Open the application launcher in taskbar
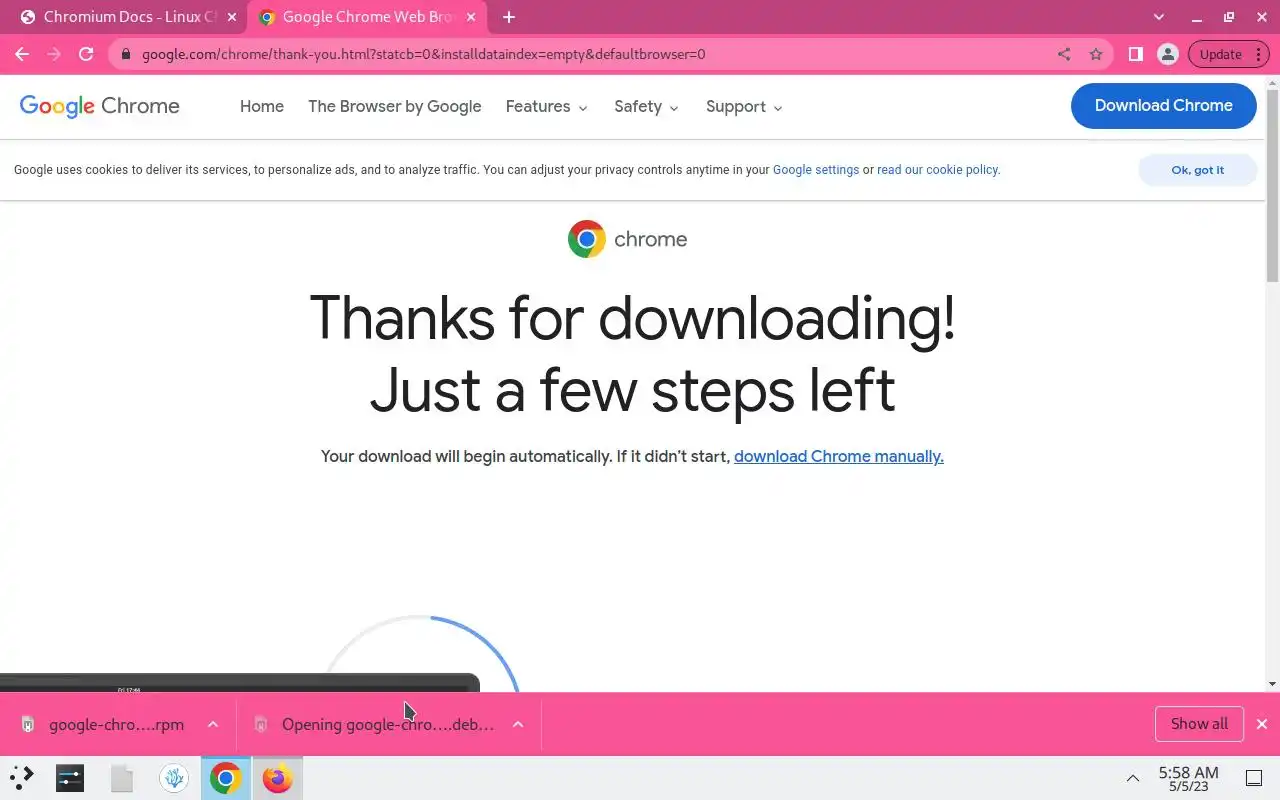Image resolution: width=1280 pixels, height=800 pixels. pos(22,777)
